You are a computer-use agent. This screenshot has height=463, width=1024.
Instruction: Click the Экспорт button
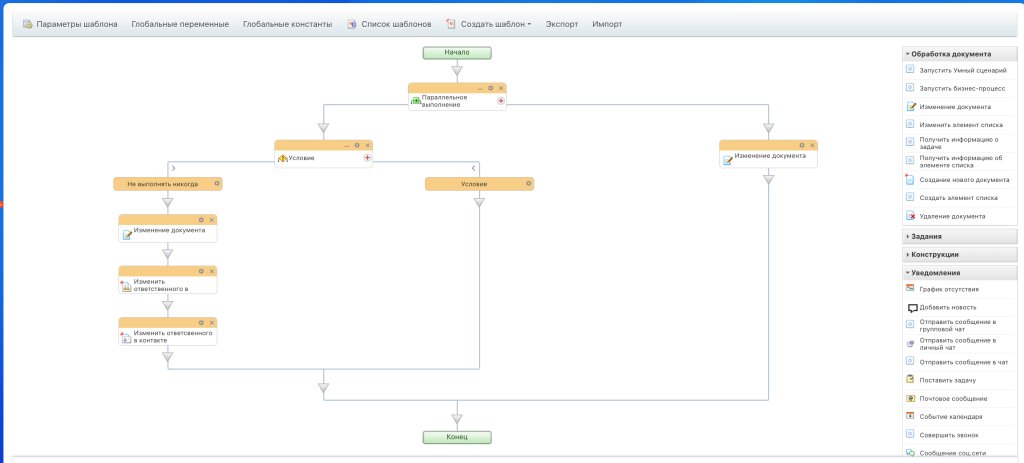pyautogui.click(x=562, y=24)
